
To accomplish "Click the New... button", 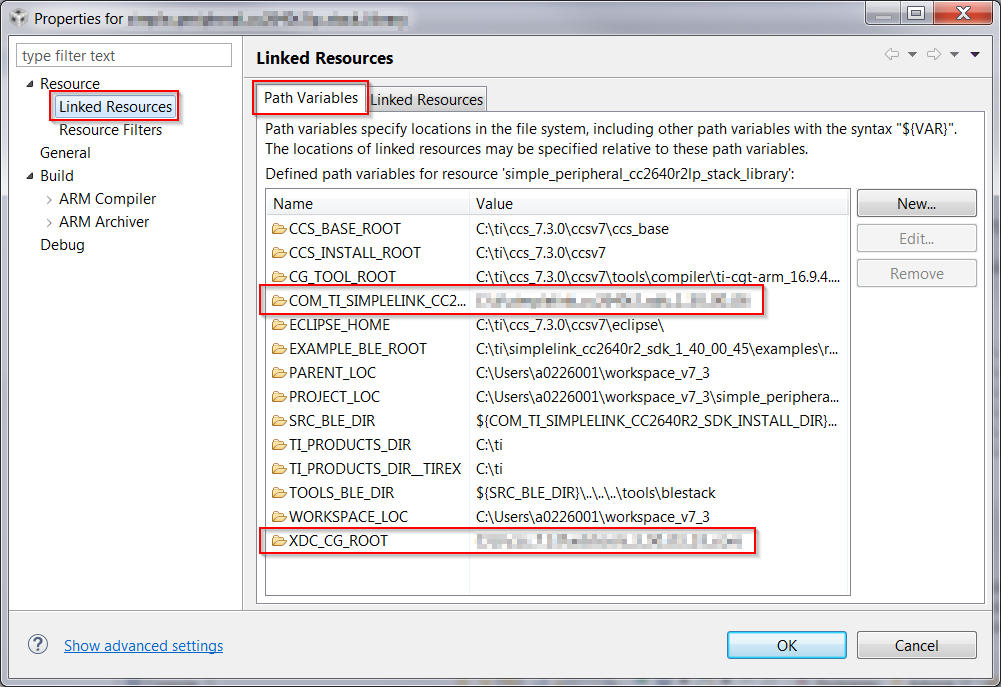I will click(x=915, y=203).
